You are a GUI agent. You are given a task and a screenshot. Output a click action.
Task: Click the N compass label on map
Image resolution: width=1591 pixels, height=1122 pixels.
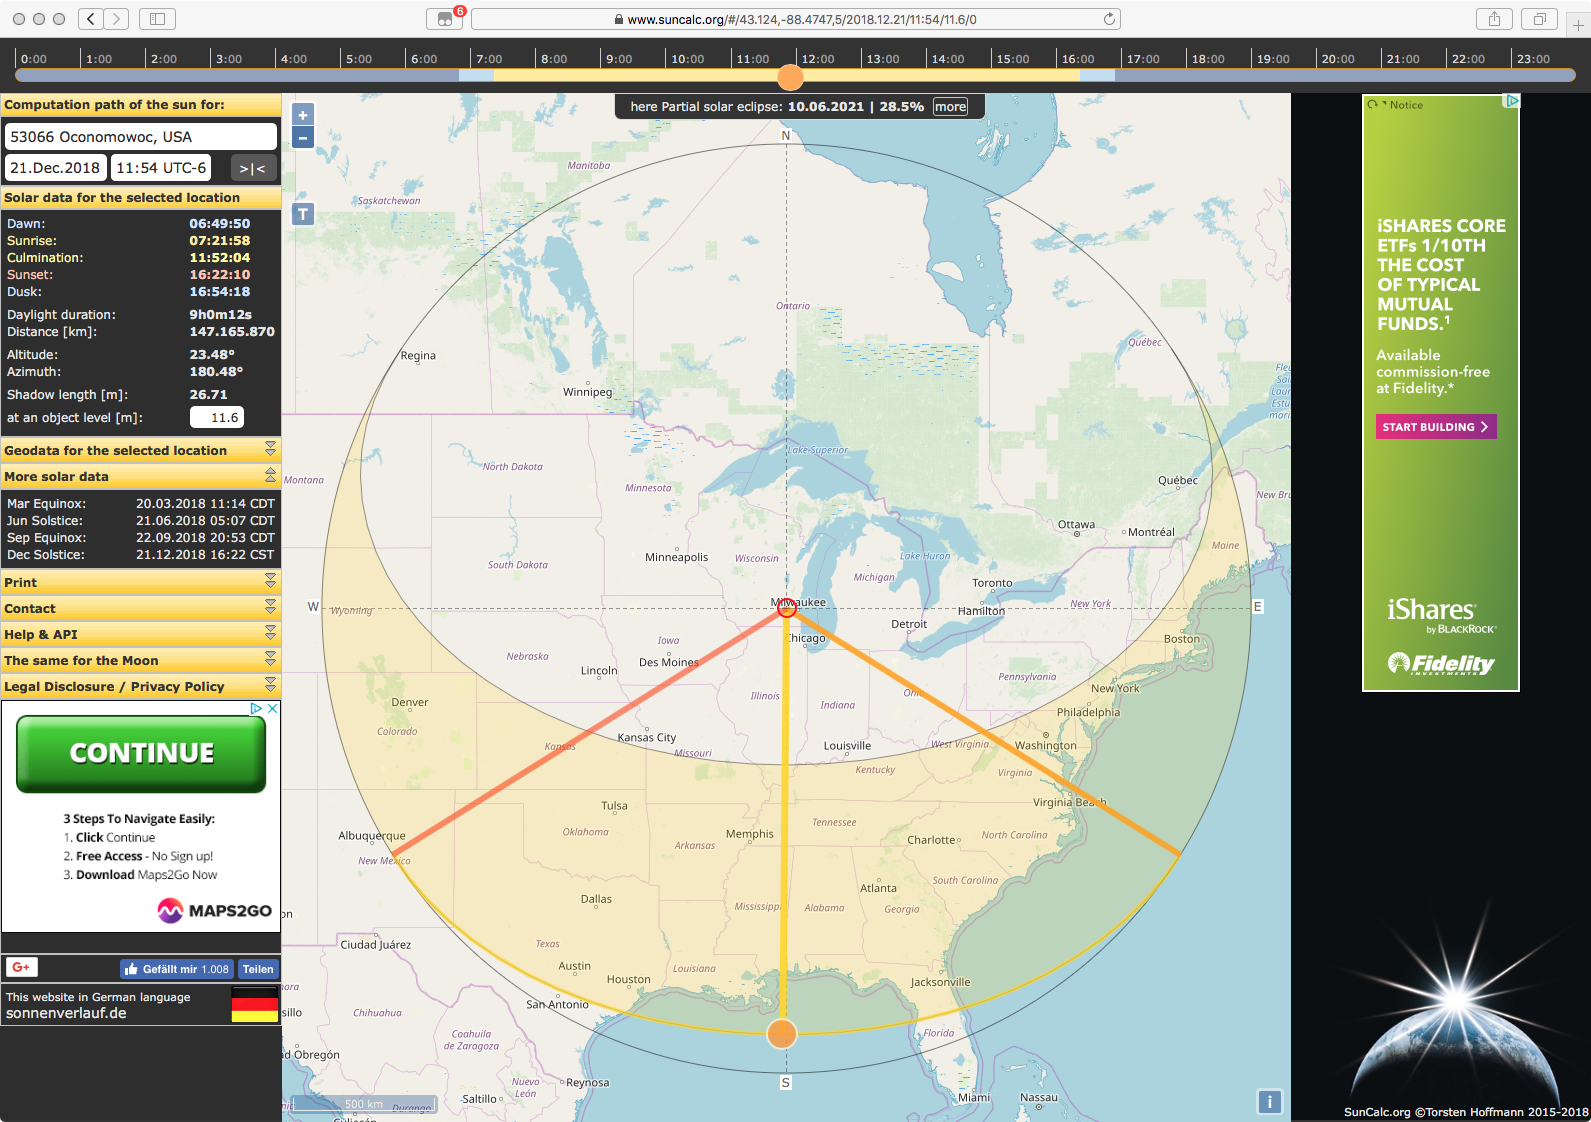(786, 136)
